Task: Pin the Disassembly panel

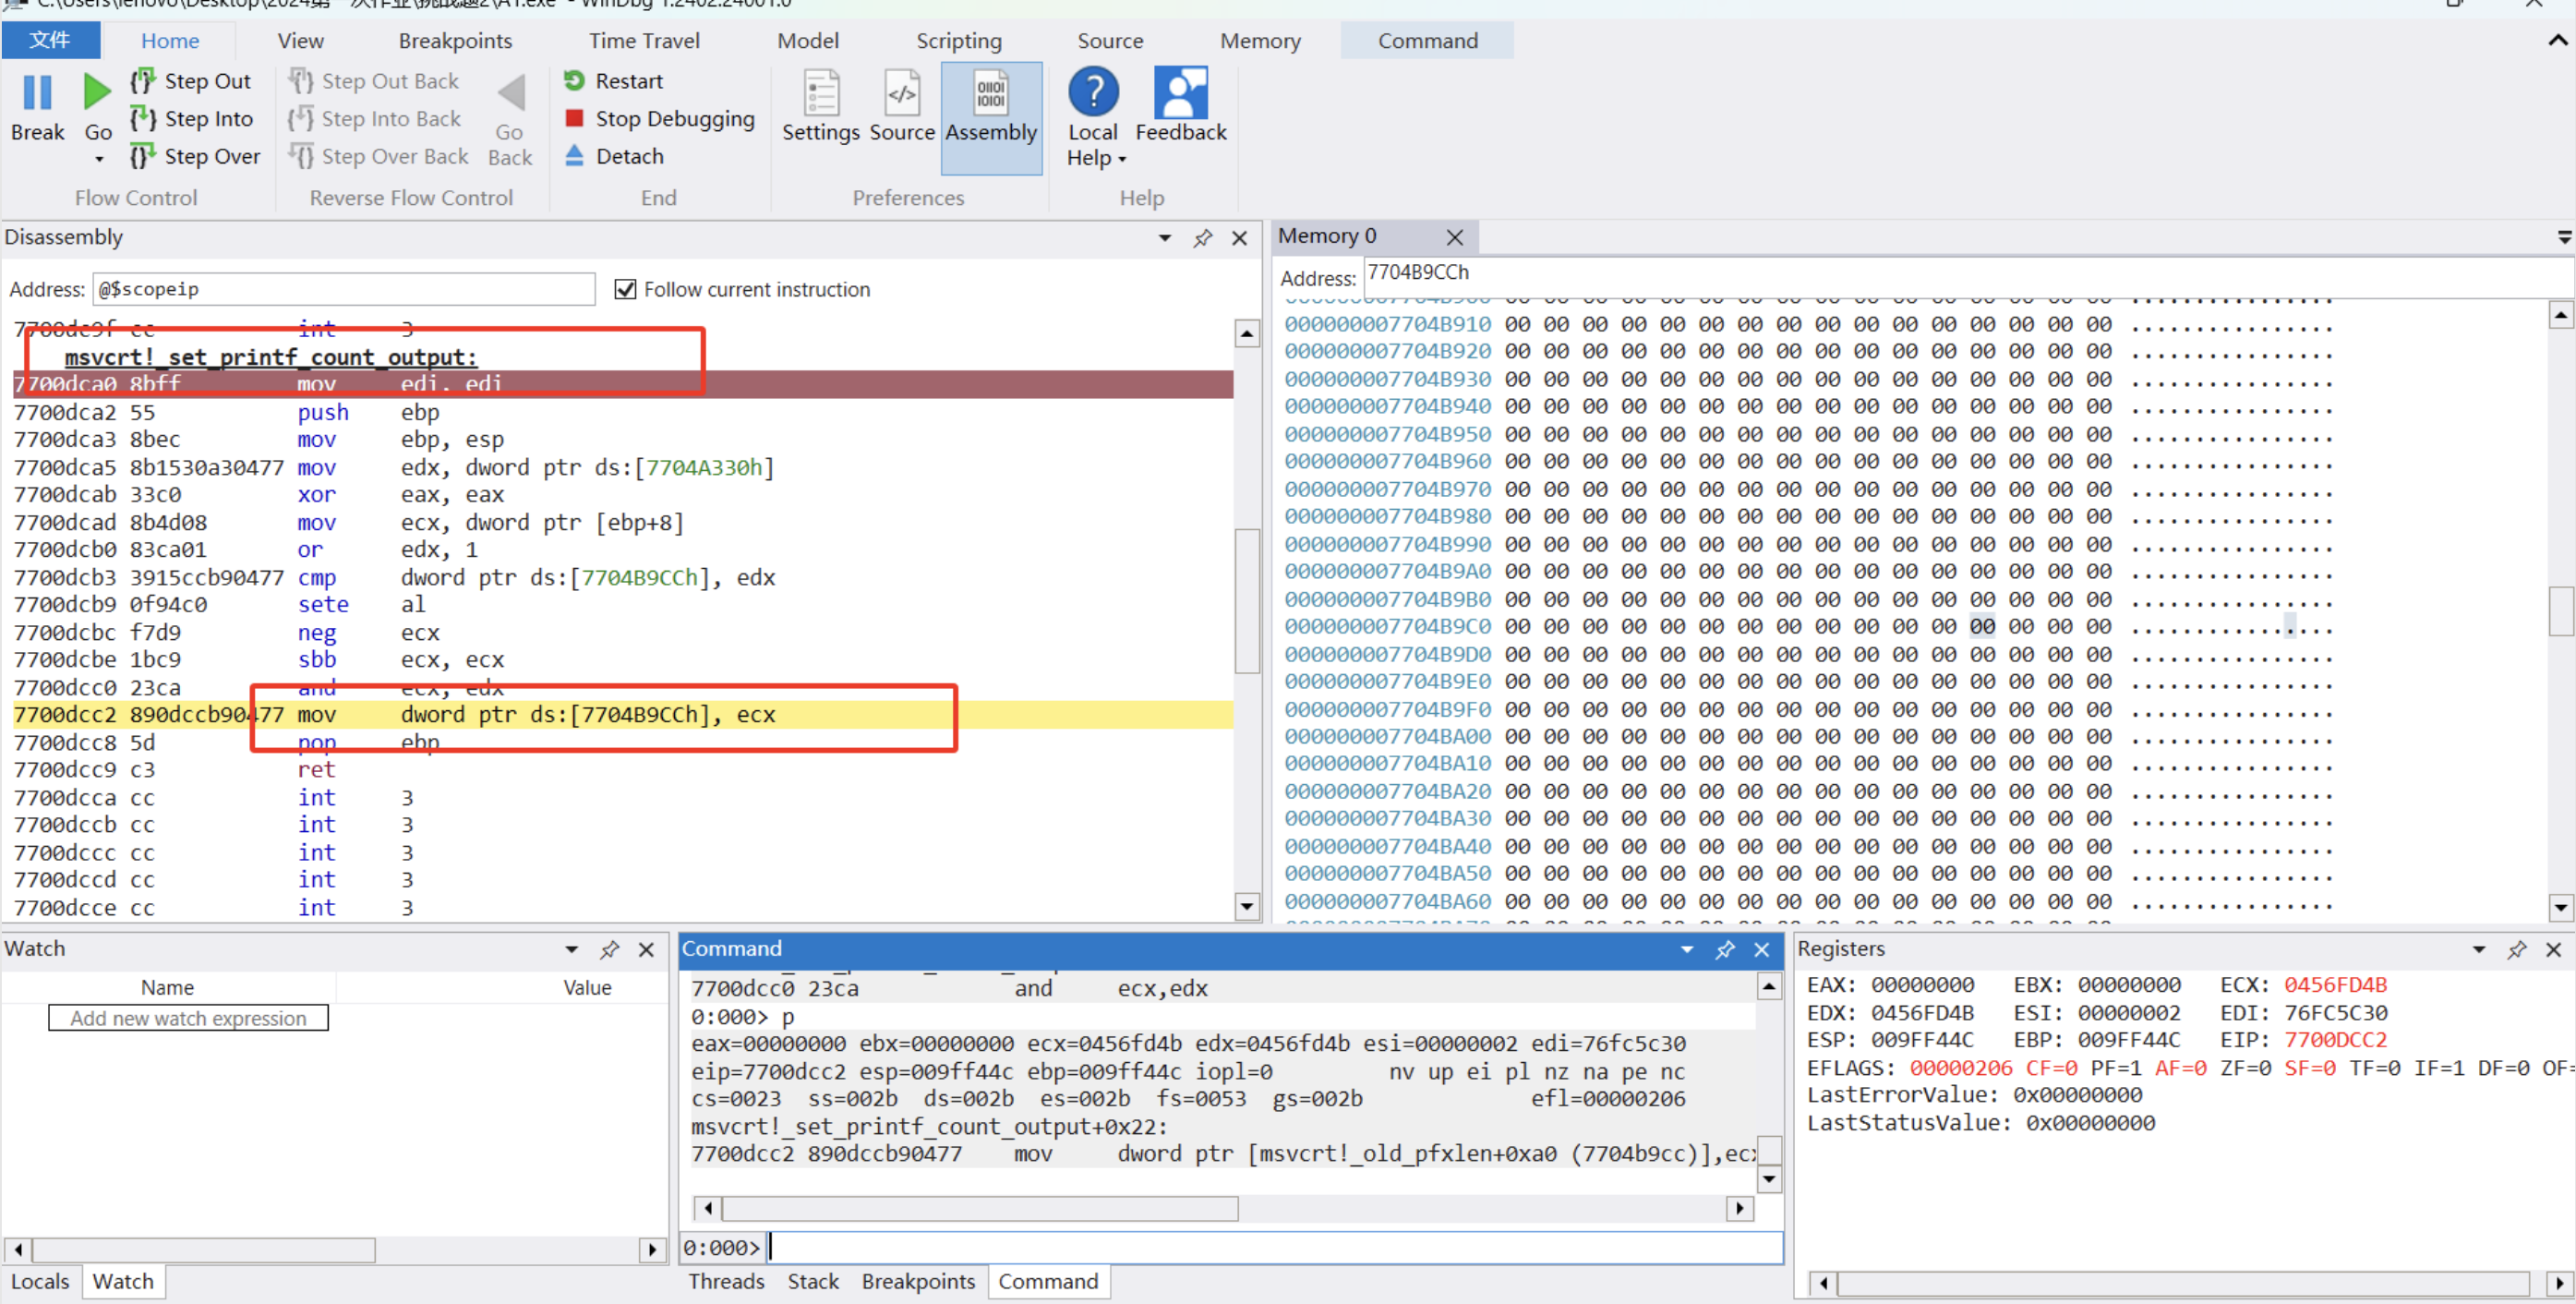Action: point(1202,238)
